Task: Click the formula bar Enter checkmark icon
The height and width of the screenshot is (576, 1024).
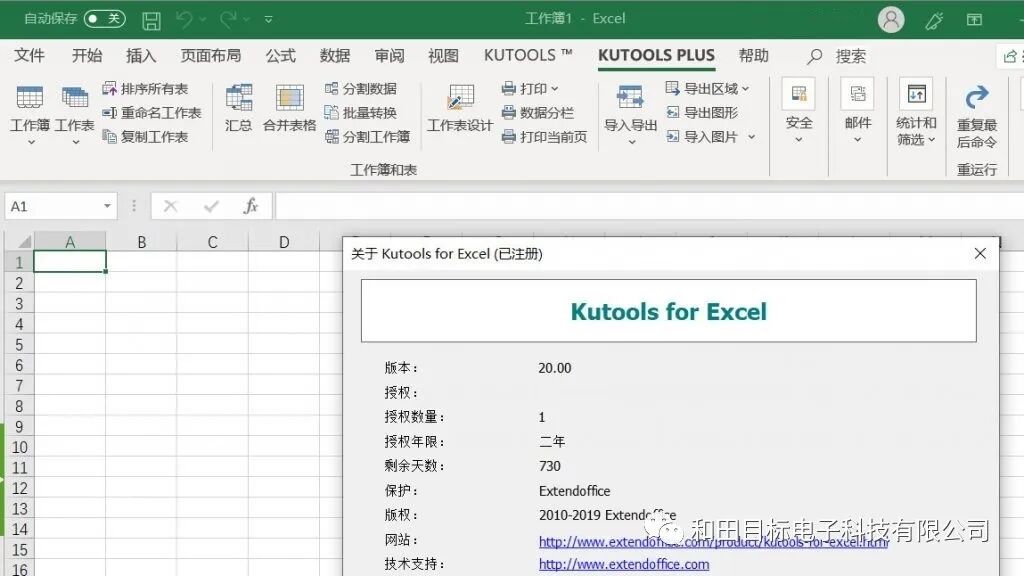Action: point(211,206)
